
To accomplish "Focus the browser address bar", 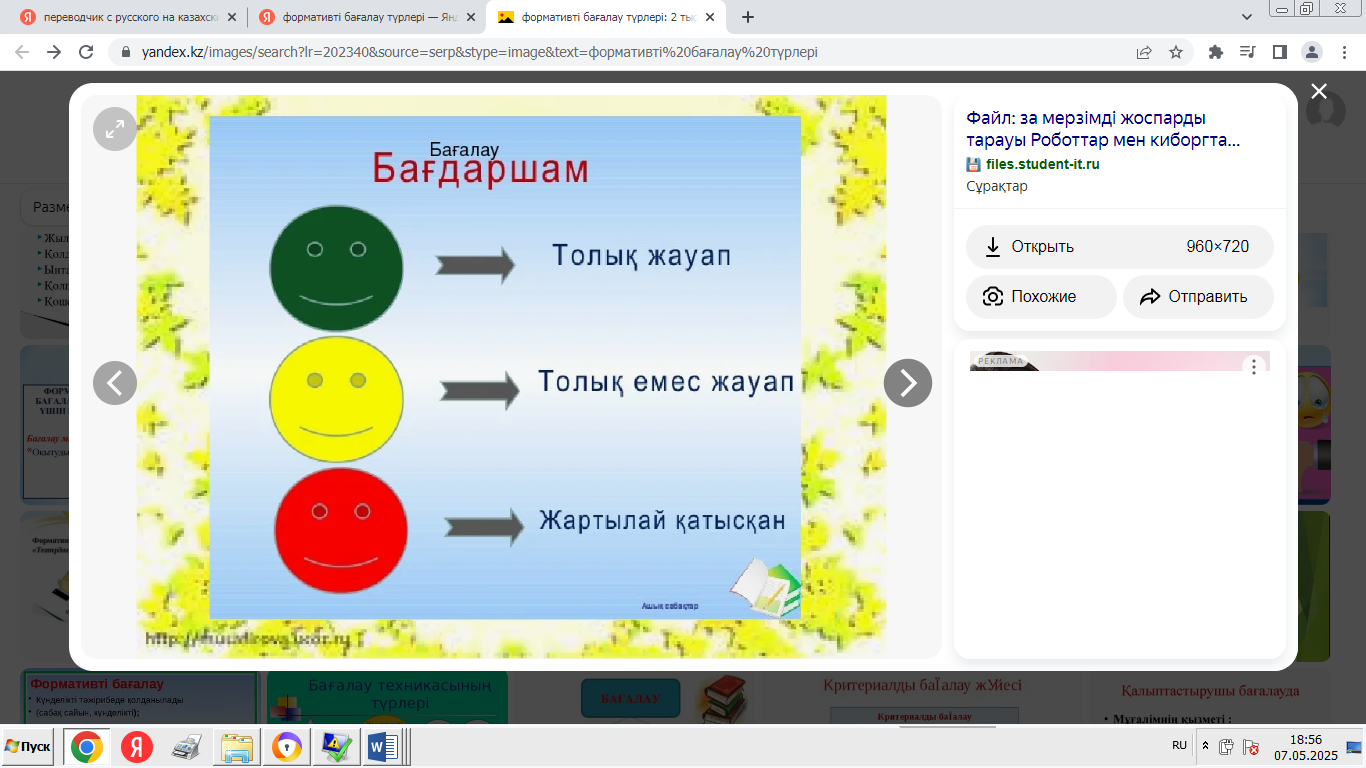I will [x=630, y=52].
